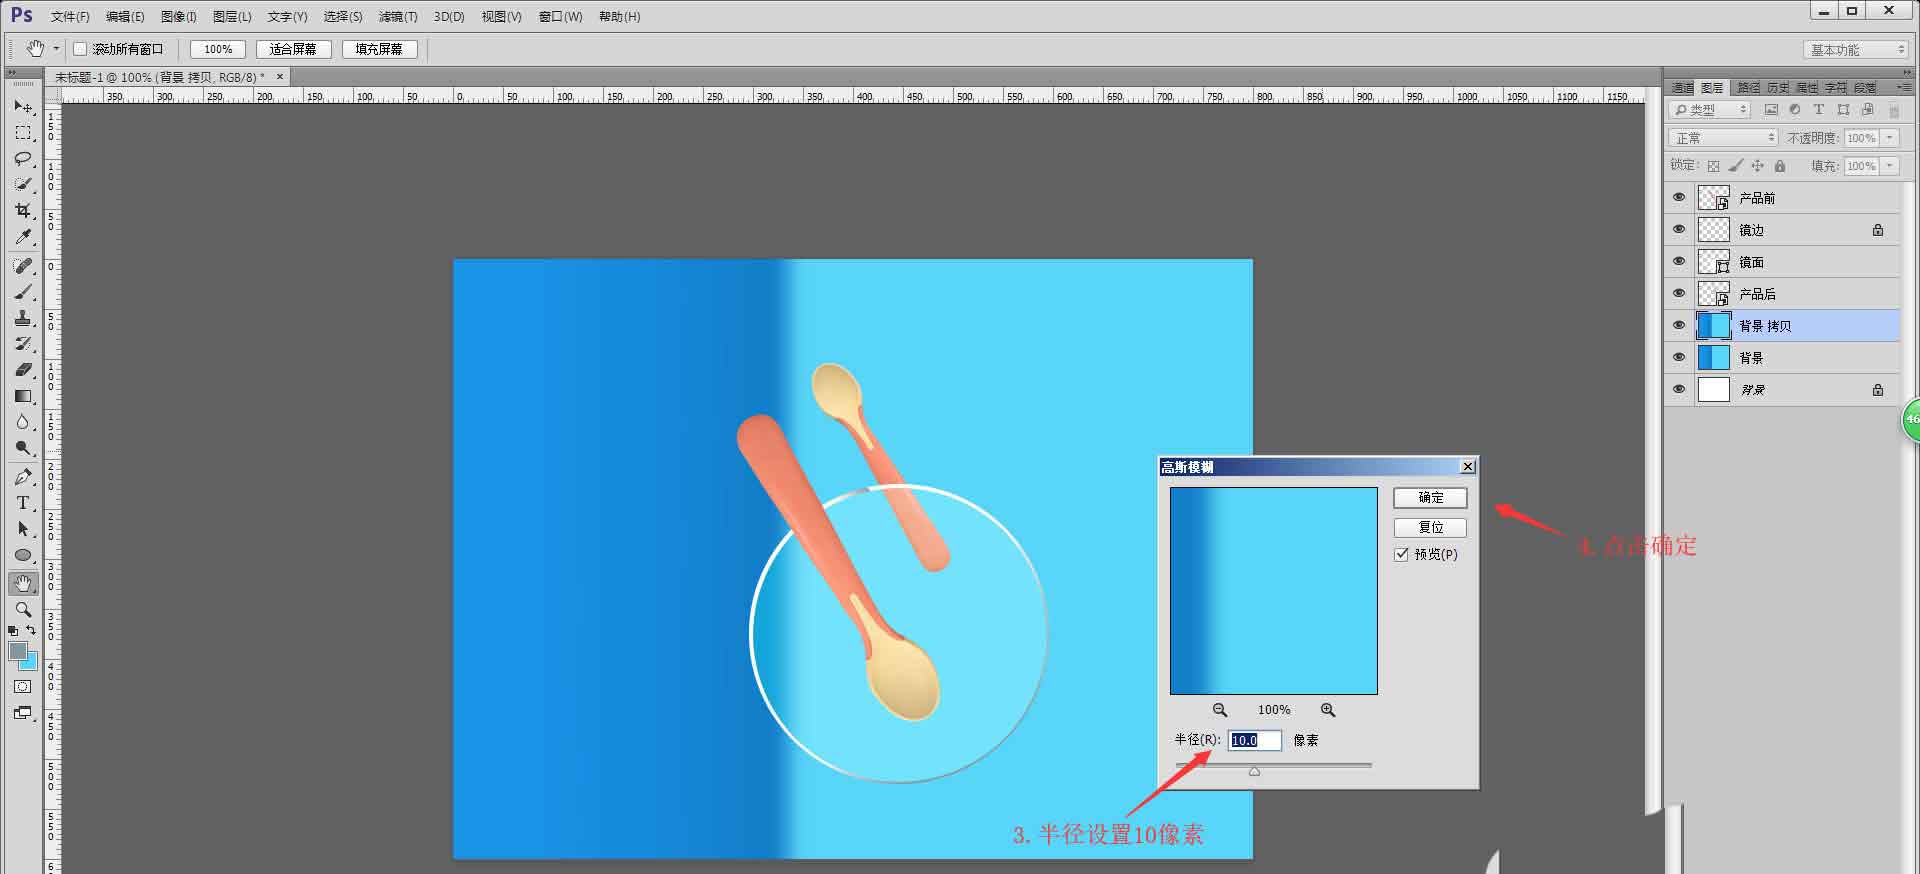Click the radius slider handle
Screen dimensions: 1920x874
pos(1254,771)
